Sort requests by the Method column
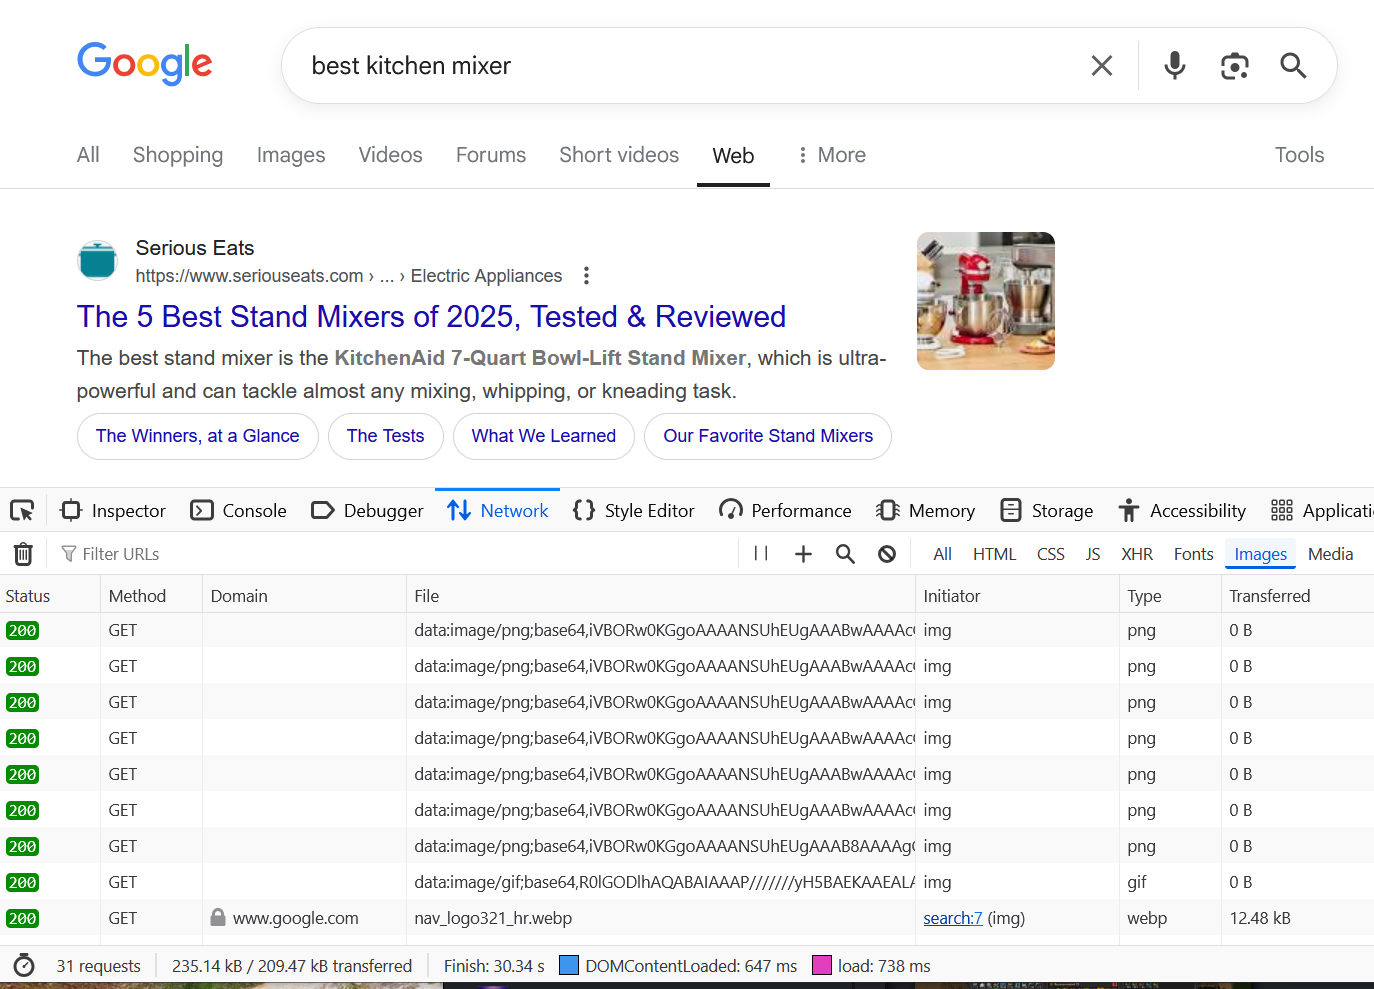 pos(151,596)
